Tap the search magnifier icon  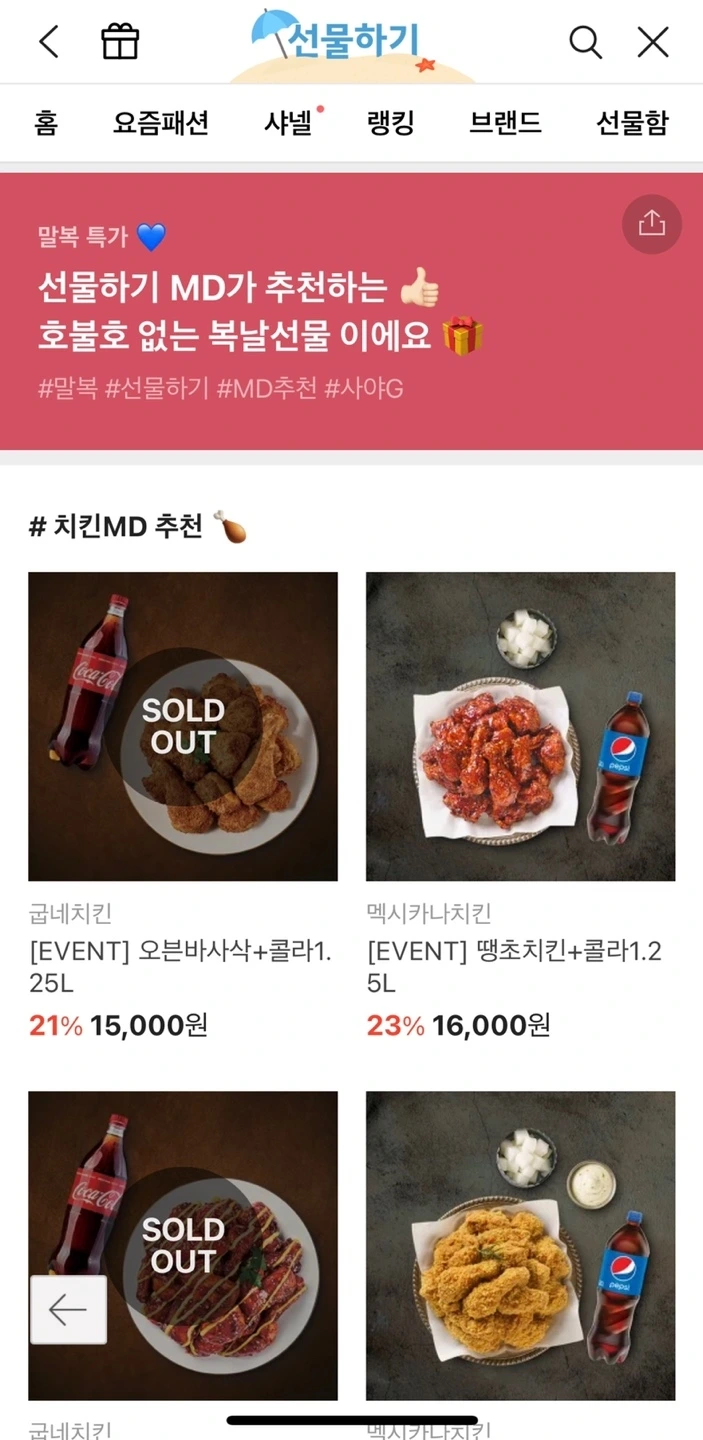point(585,41)
